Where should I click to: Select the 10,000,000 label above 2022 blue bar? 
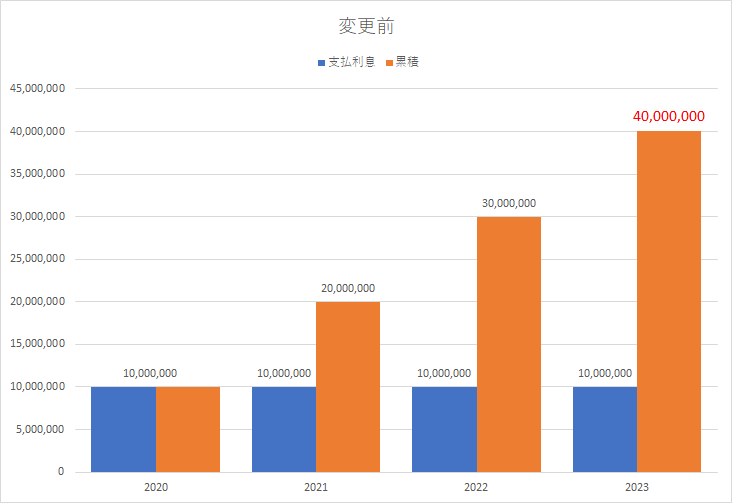(x=444, y=373)
